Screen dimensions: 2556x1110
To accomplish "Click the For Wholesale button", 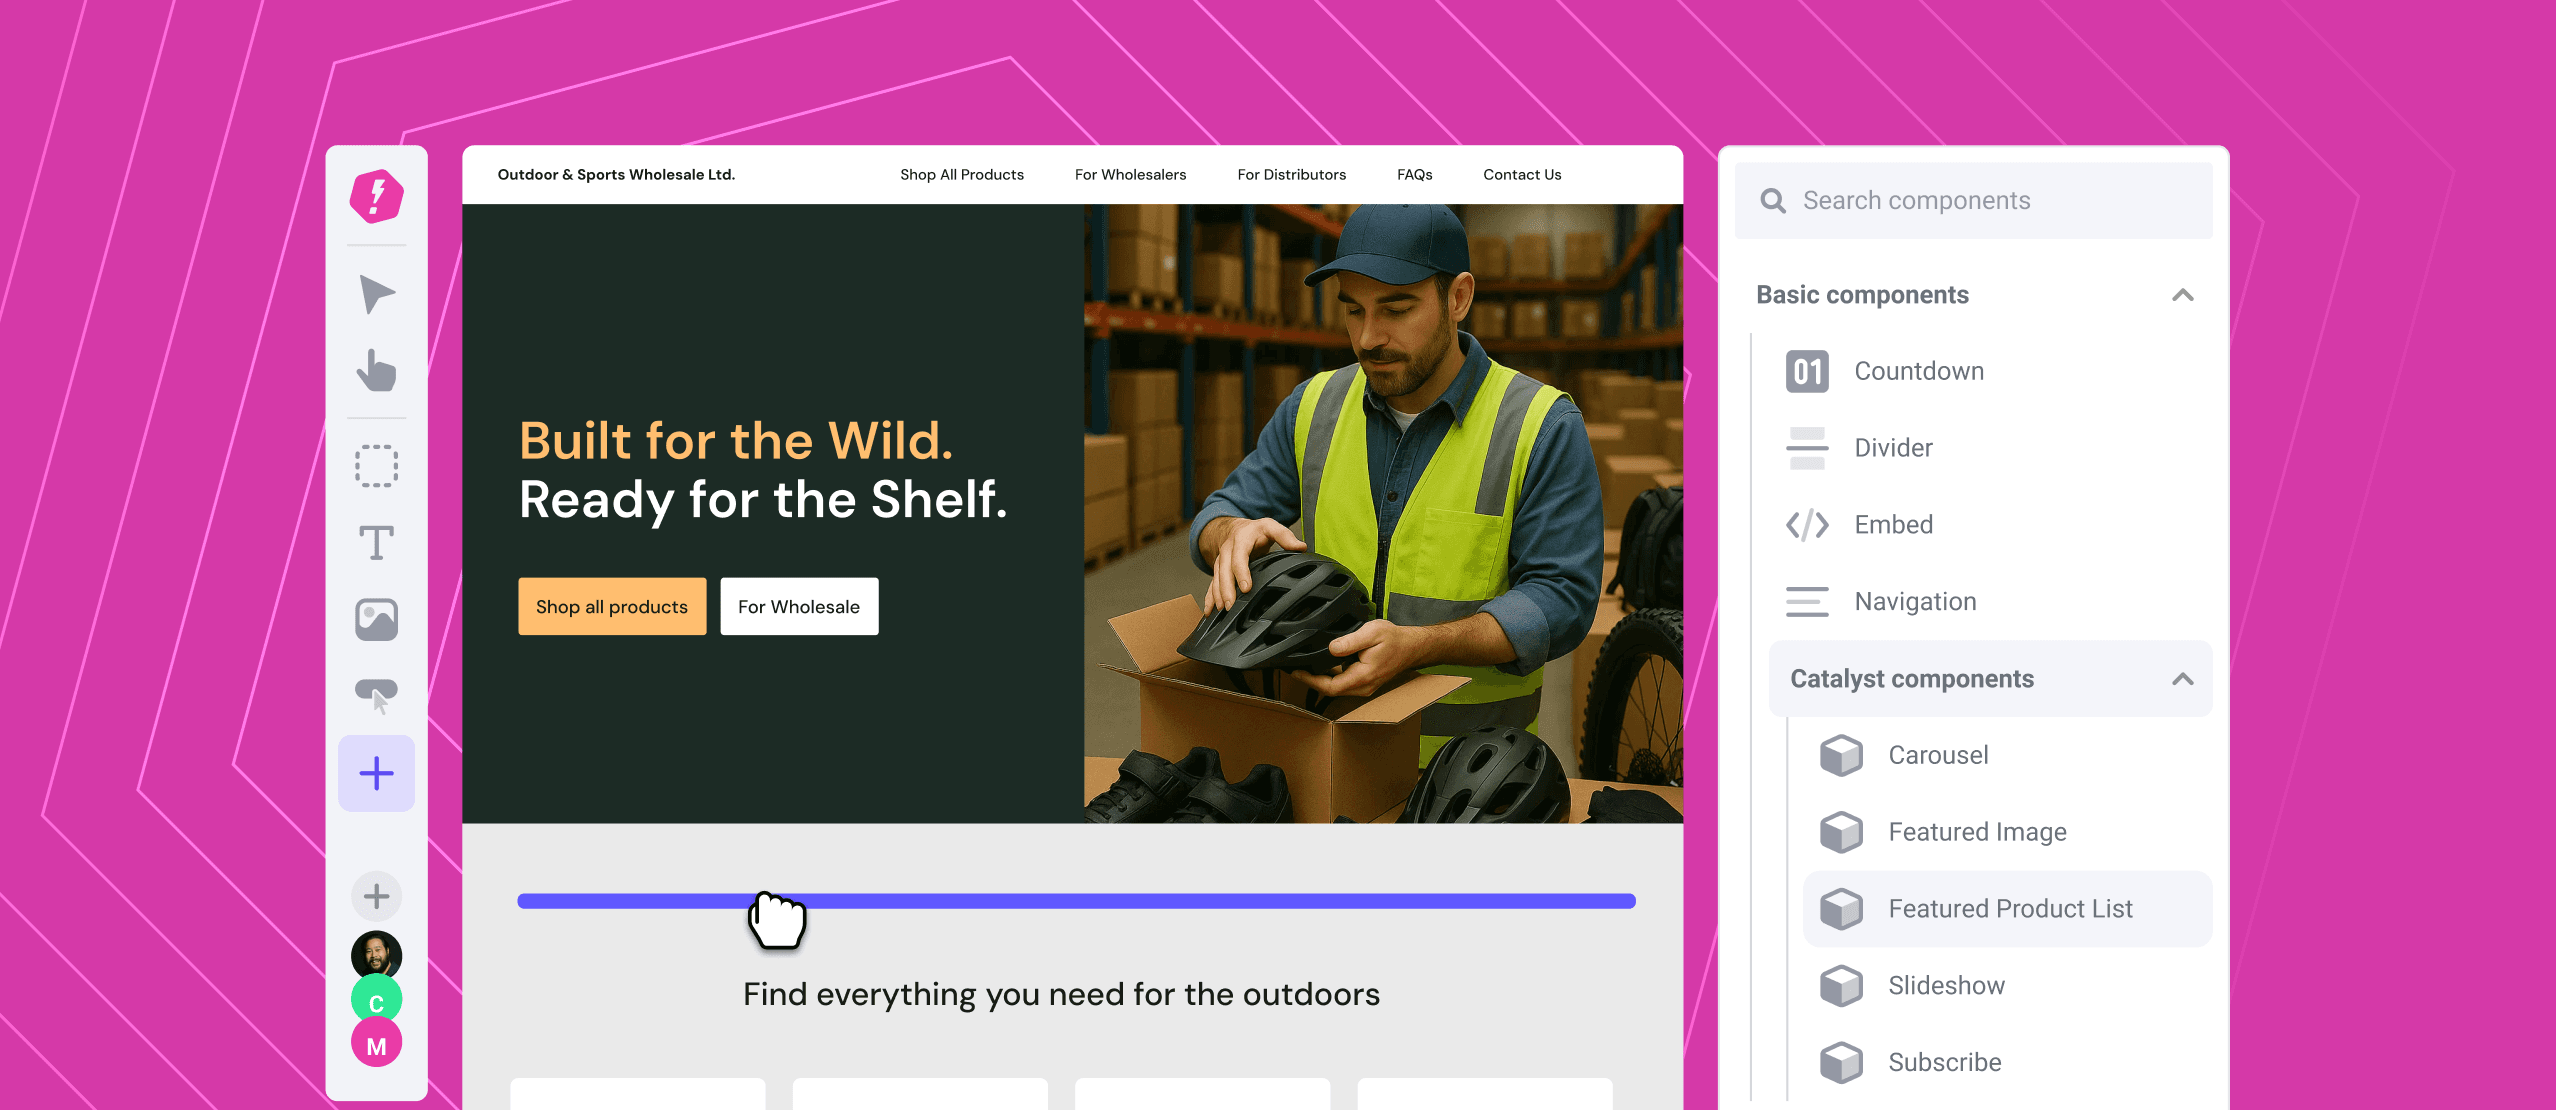I will 799,606.
